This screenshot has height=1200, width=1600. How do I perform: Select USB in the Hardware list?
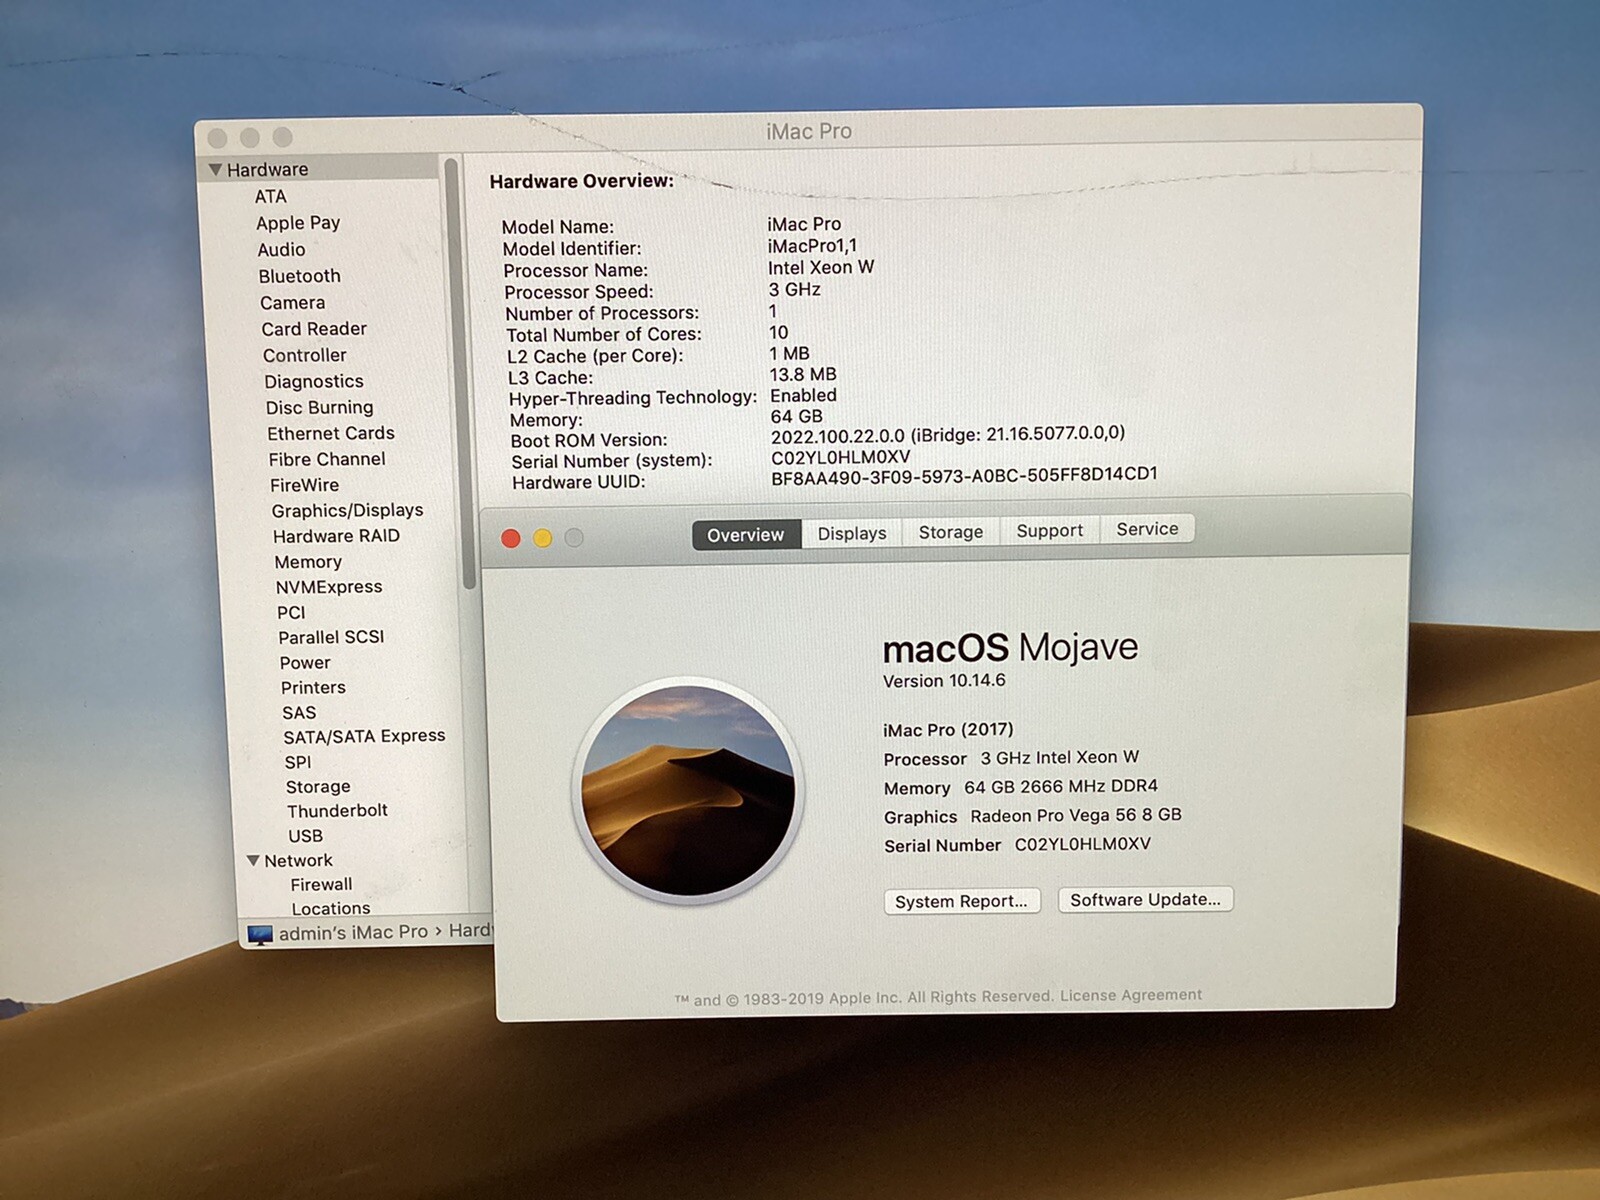[306, 836]
